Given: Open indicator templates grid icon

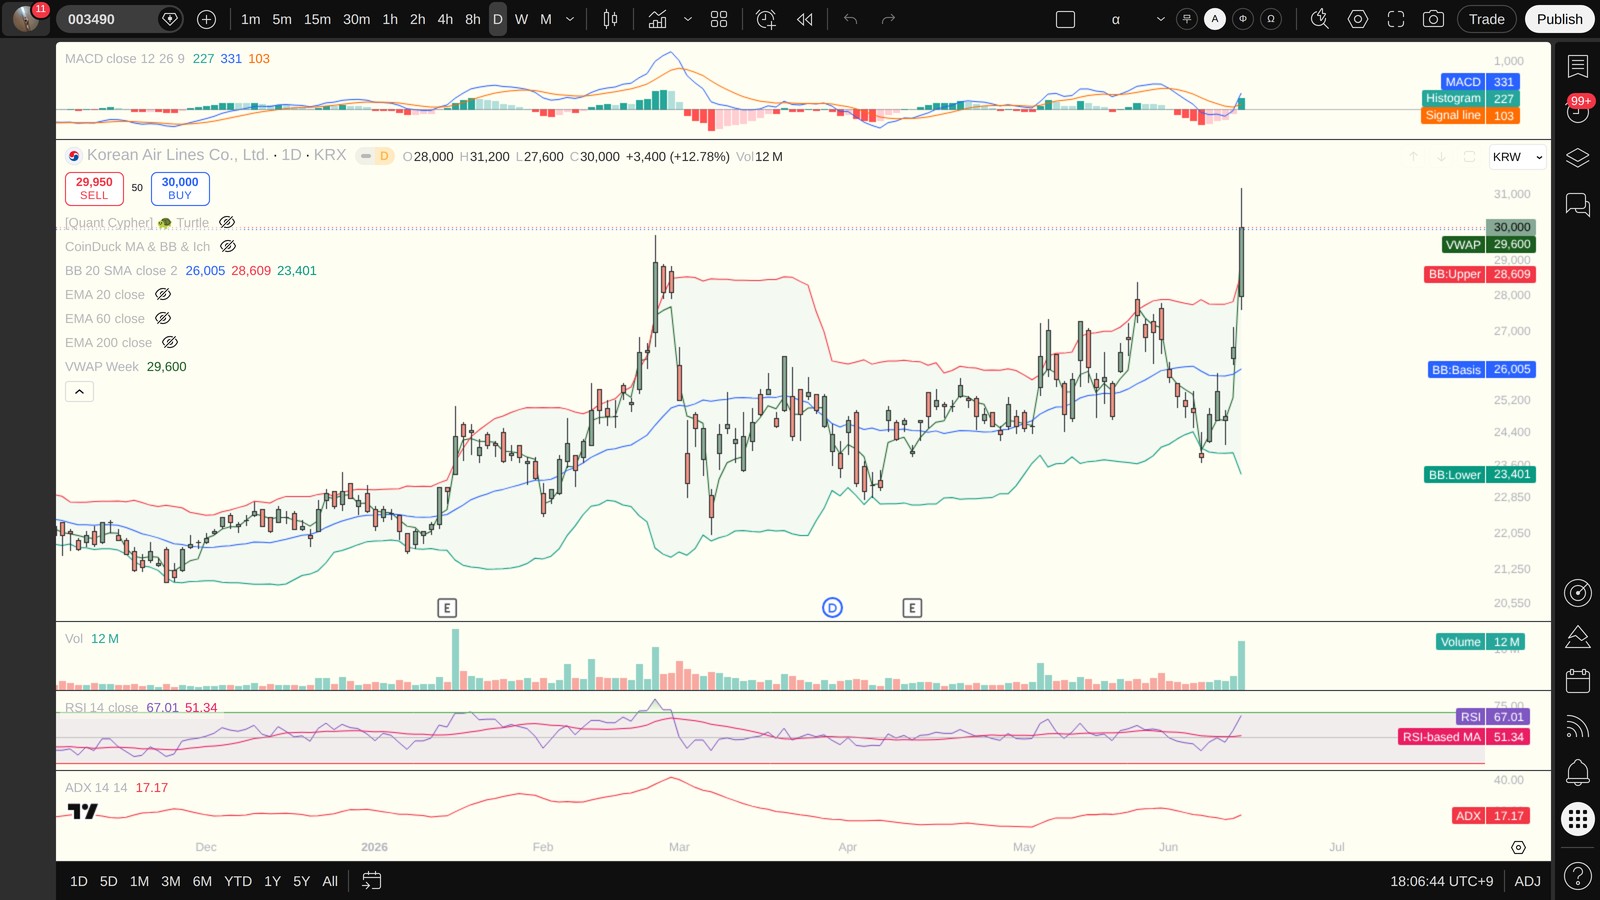Looking at the screenshot, I should pyautogui.click(x=719, y=19).
